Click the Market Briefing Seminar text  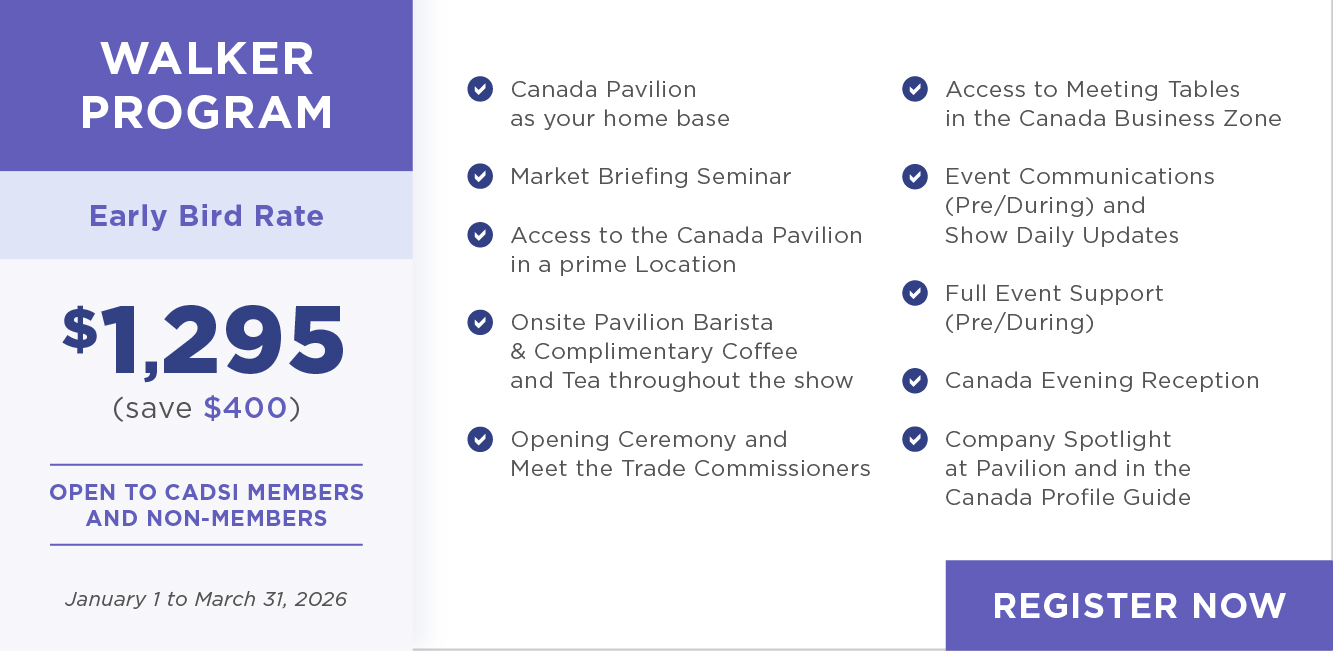point(650,176)
